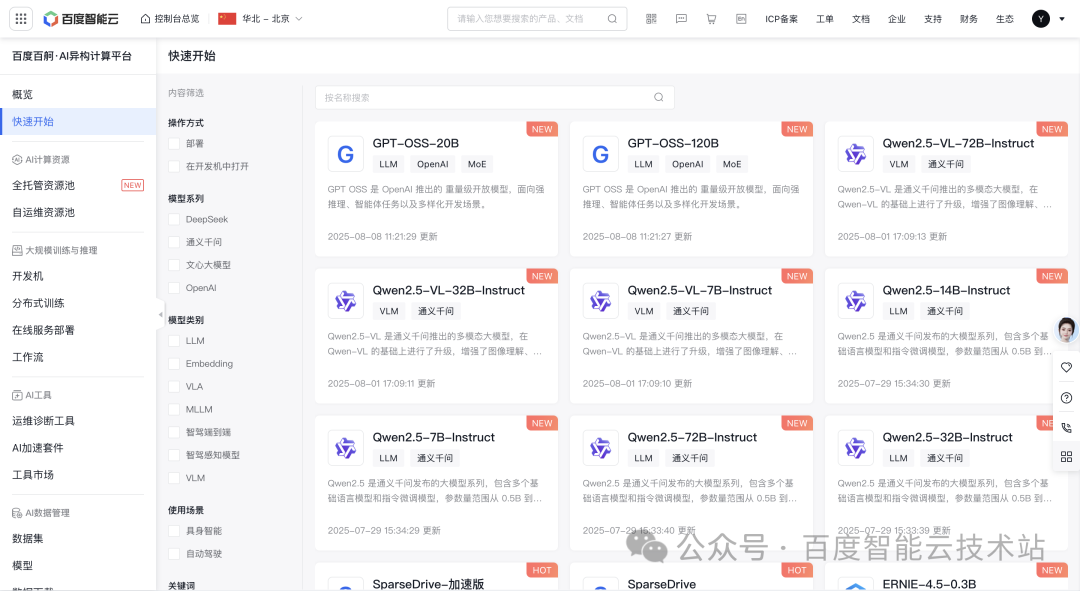Click the Qwen2.5-VL-32B-Instruct model logo
The height and width of the screenshot is (591, 1080).
(x=345, y=301)
